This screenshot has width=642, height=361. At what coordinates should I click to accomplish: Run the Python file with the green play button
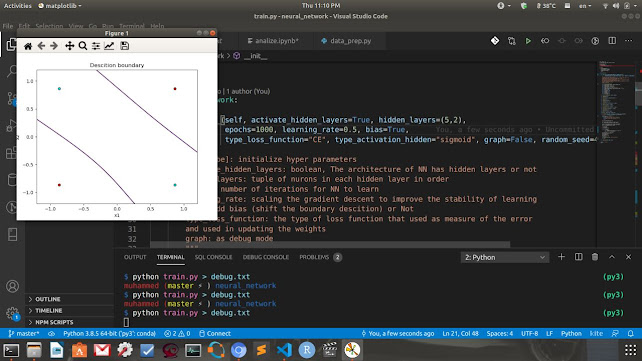pos(528,41)
